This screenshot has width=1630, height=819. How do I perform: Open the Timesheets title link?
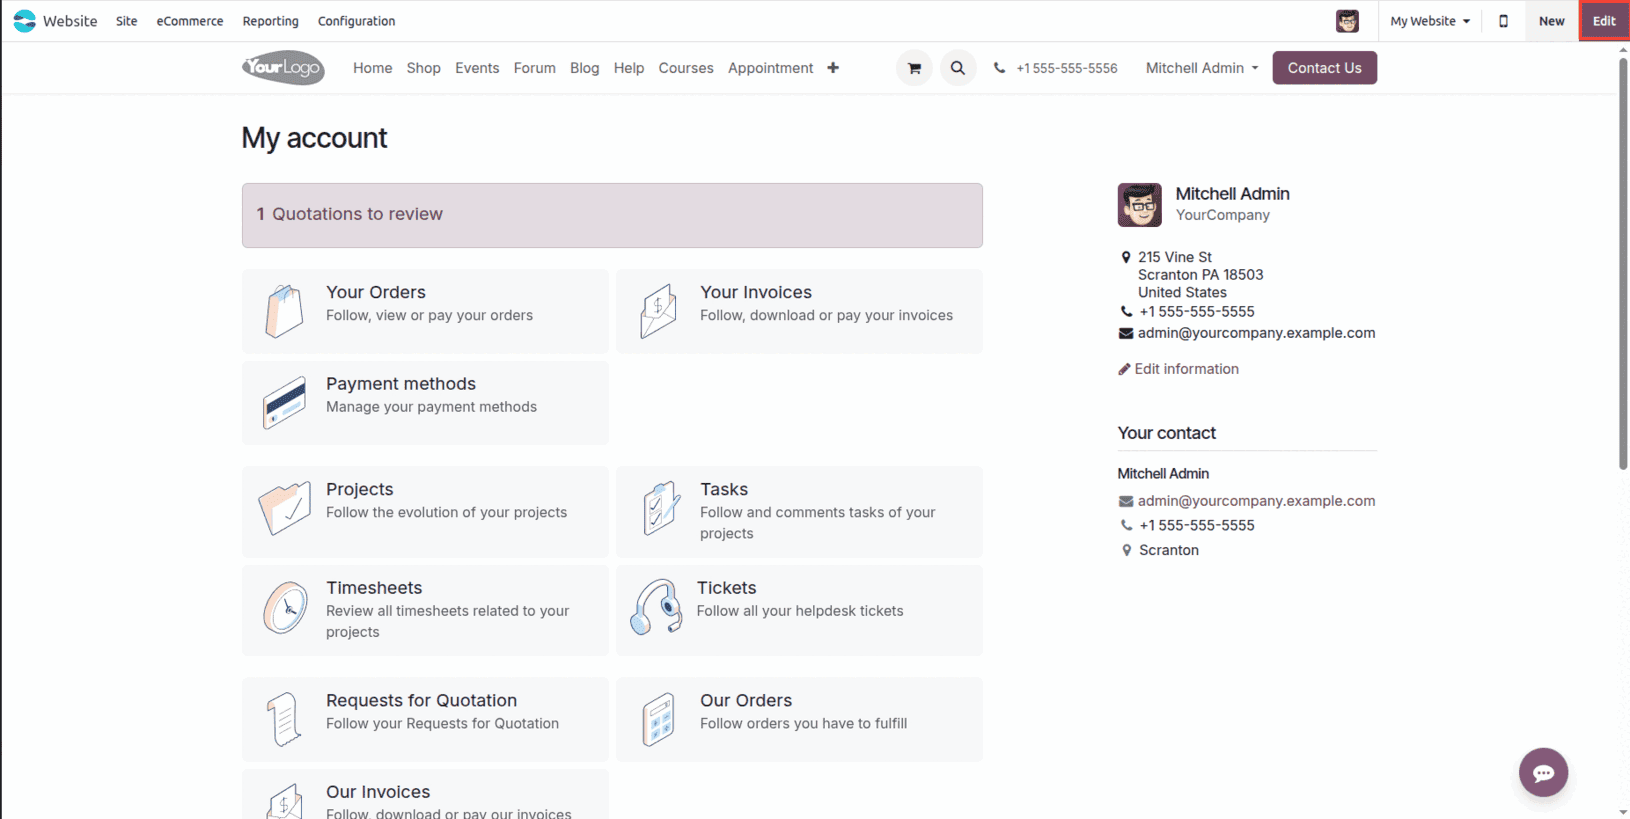[x=374, y=588]
